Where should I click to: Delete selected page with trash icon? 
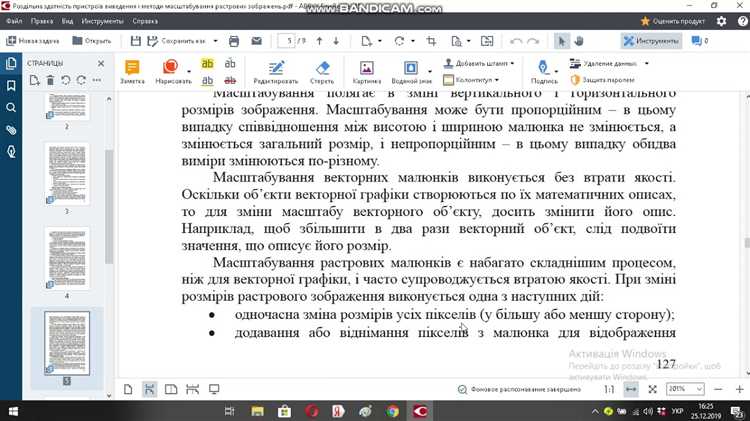[50, 80]
